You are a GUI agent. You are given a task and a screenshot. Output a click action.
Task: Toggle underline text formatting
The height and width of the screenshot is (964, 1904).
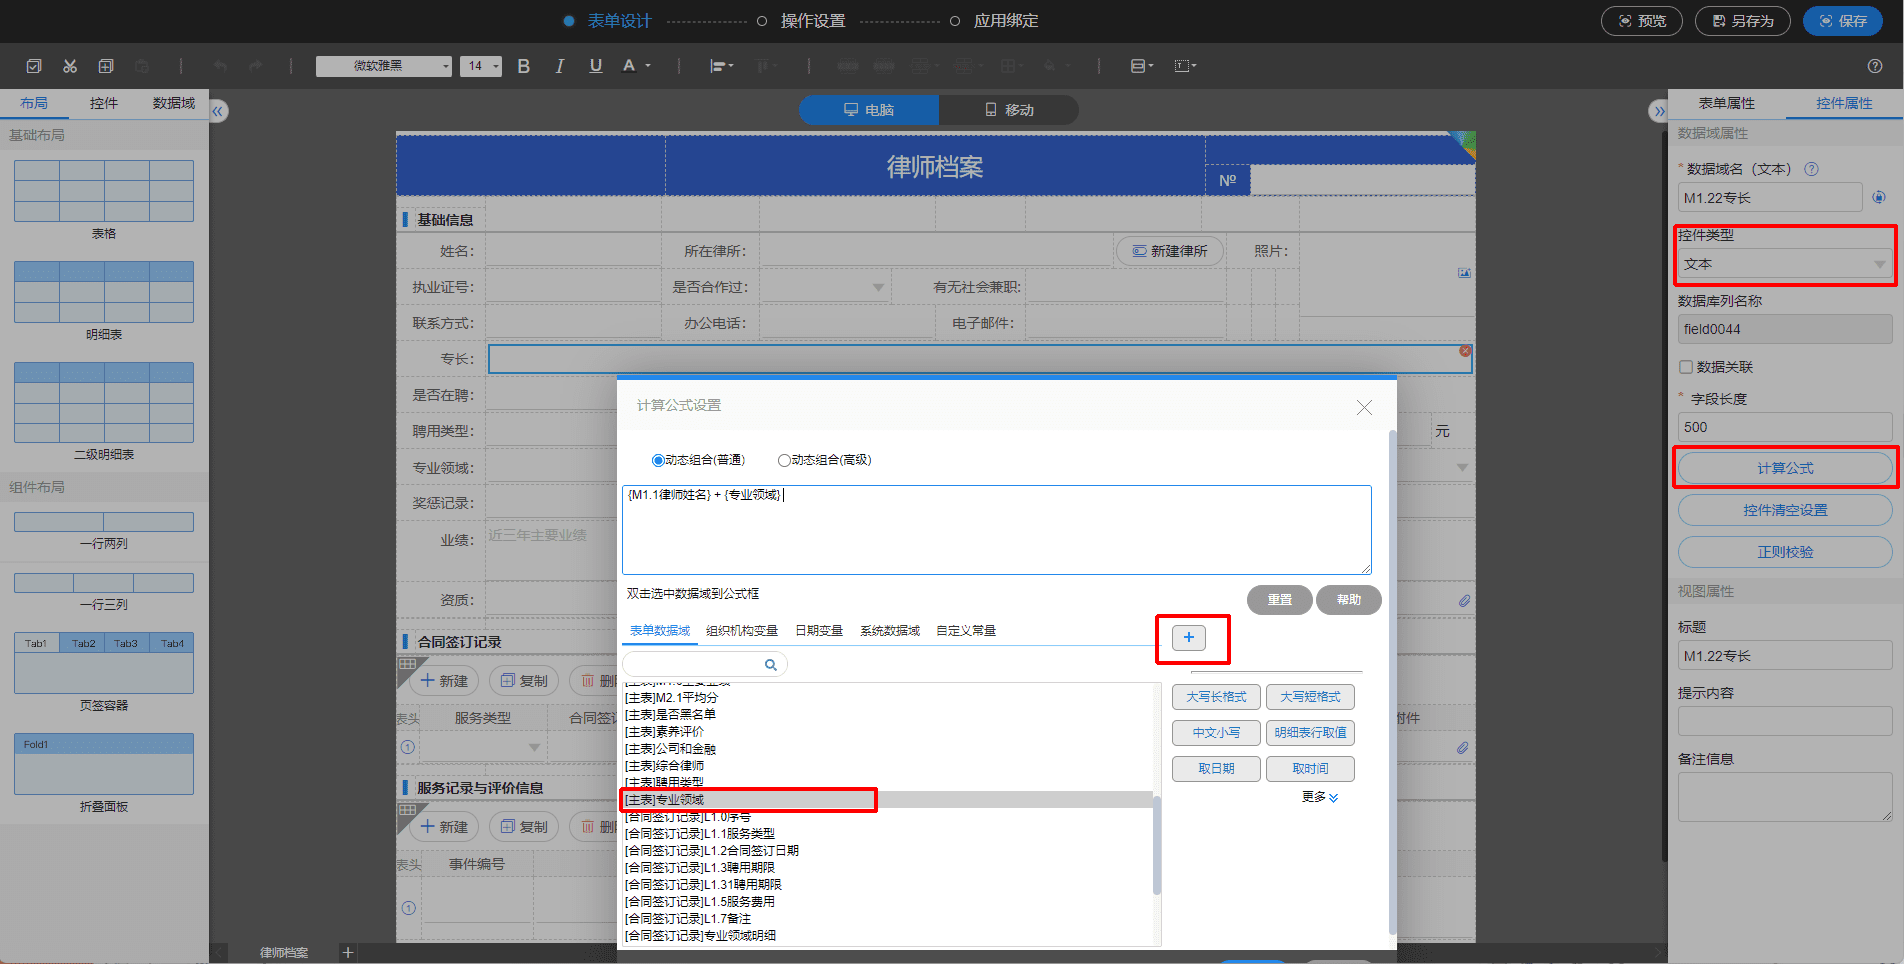coord(596,66)
